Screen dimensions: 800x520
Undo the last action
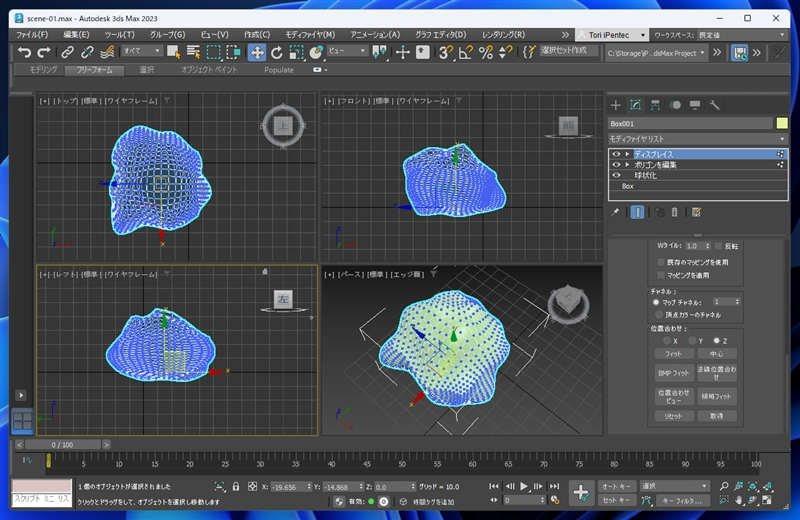[24, 52]
